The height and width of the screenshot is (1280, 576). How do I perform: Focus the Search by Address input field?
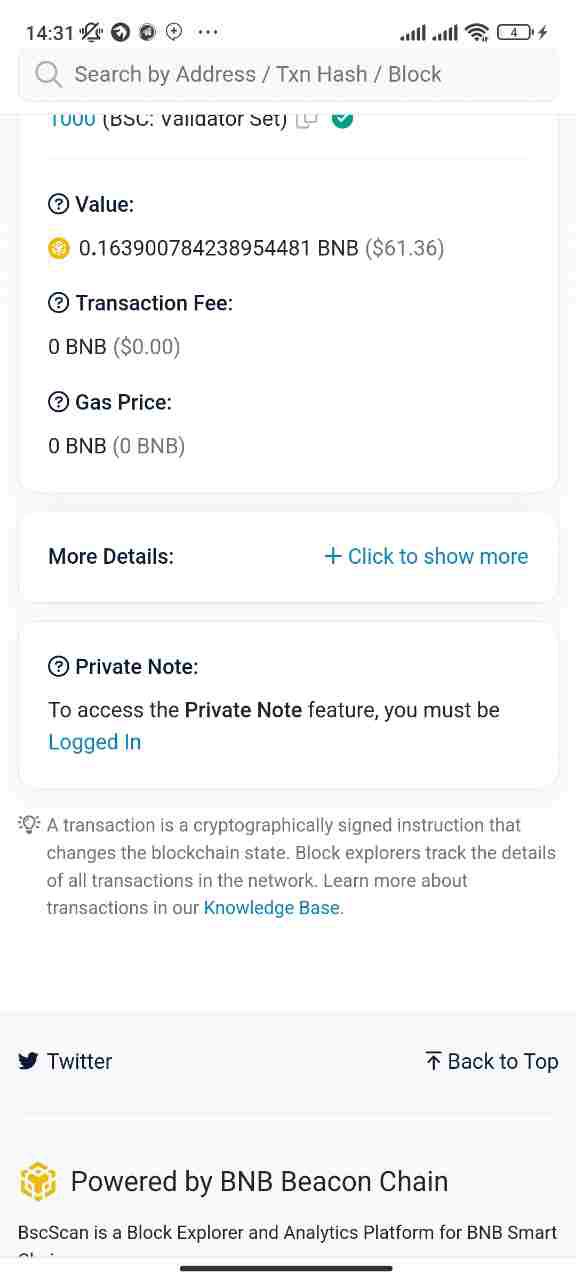click(288, 74)
